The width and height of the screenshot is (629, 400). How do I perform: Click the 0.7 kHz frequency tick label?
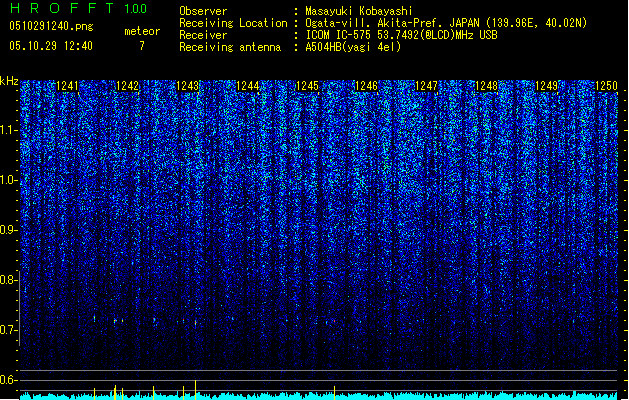(x=9, y=330)
